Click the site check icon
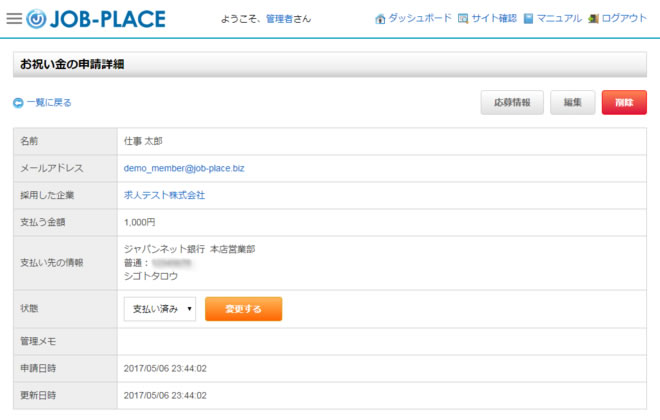660x420 pixels. (463, 19)
